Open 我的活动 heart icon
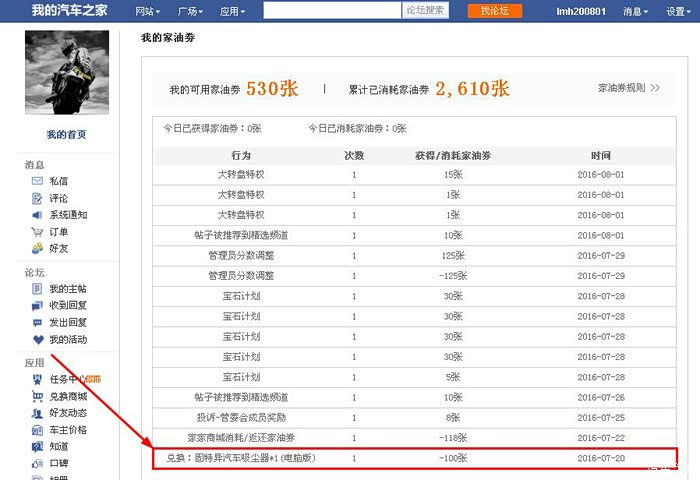700x480 pixels. click(x=37, y=340)
